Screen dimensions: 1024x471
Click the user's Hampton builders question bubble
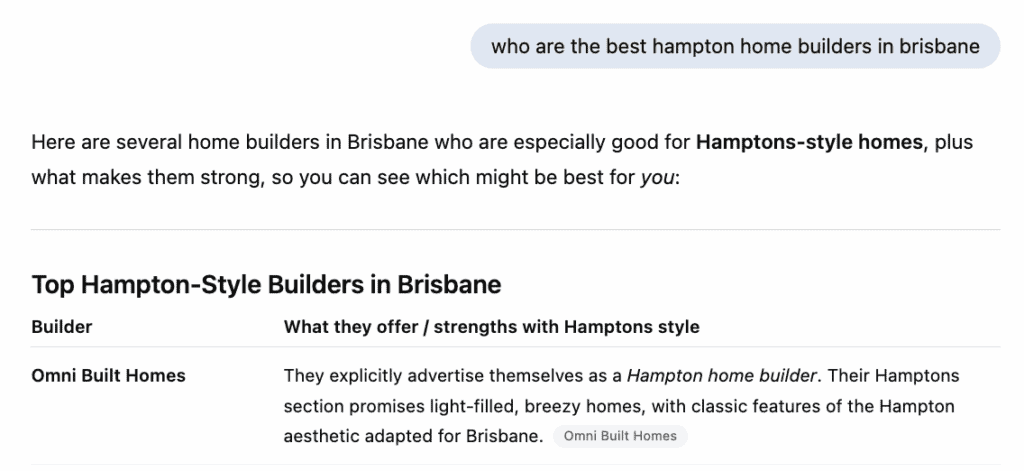[x=735, y=47]
